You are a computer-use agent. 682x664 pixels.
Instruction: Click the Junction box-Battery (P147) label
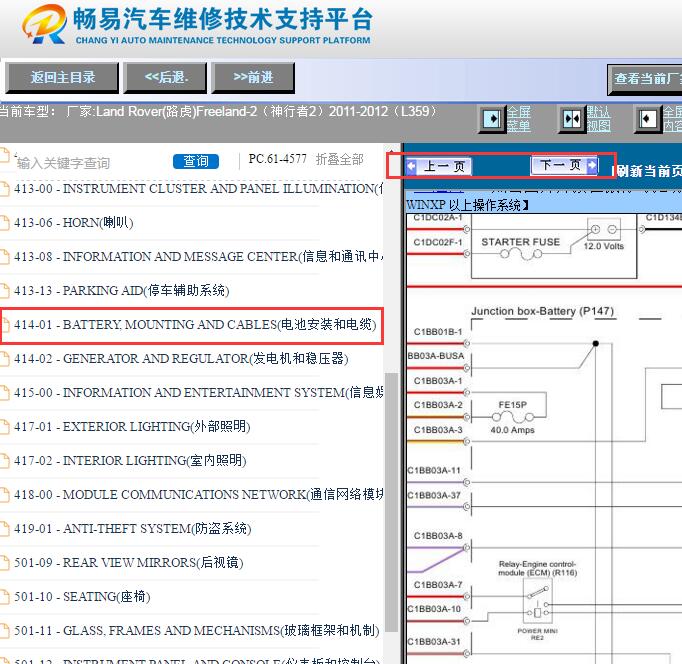click(x=542, y=311)
